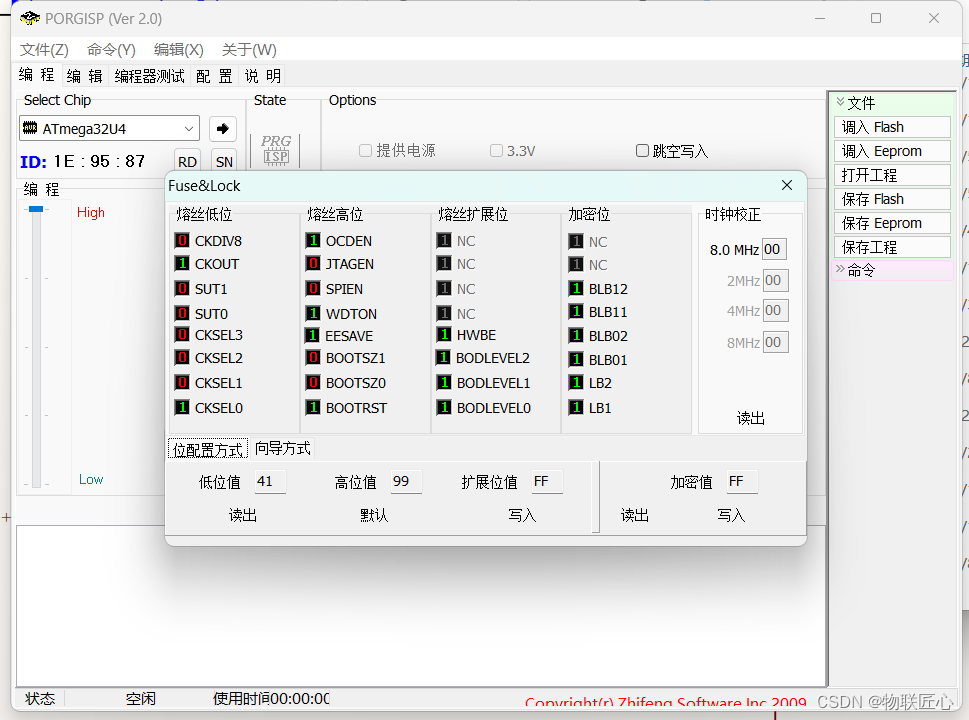Screen dimensions: 969x720
Task: Toggle the JTAGEN fuse bit
Action: [313, 264]
